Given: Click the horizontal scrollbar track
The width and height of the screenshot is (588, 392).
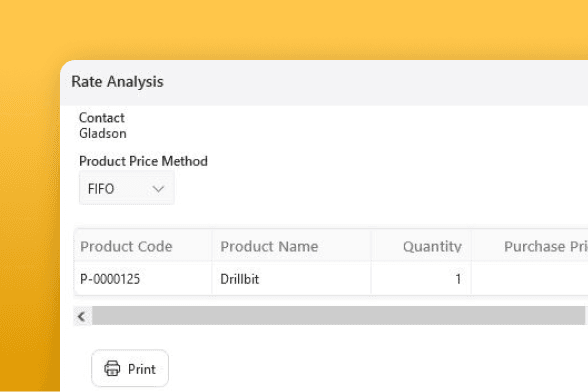Looking at the screenshot, I should (x=338, y=316).
